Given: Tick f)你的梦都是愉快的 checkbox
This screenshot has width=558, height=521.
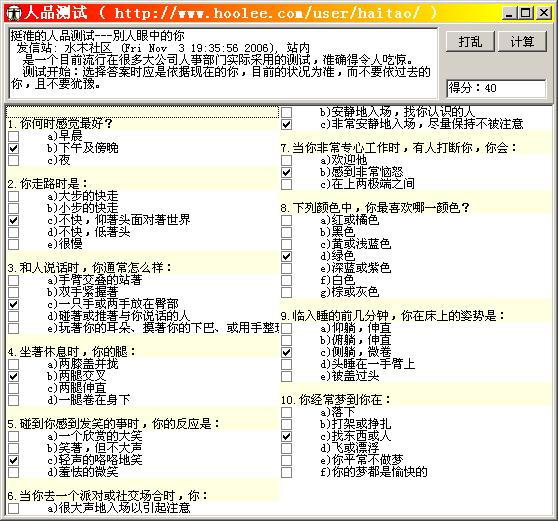Looking at the screenshot, I should pos(286,472).
